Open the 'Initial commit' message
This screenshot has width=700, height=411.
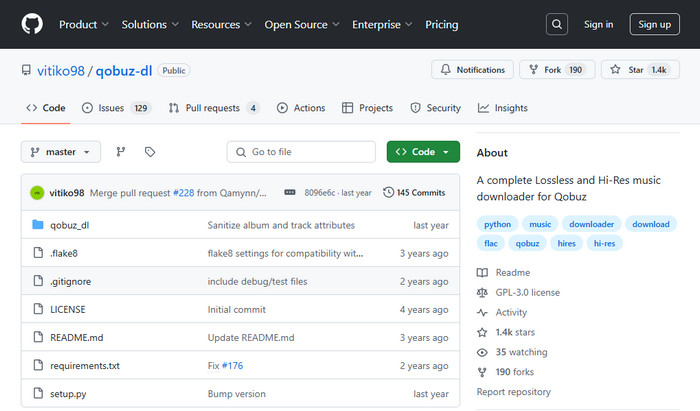(x=237, y=309)
